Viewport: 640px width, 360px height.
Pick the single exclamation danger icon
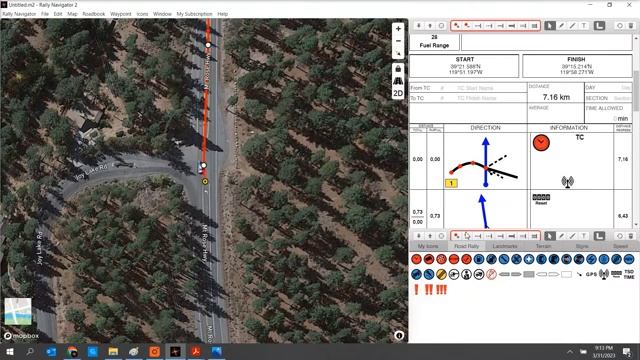416,289
